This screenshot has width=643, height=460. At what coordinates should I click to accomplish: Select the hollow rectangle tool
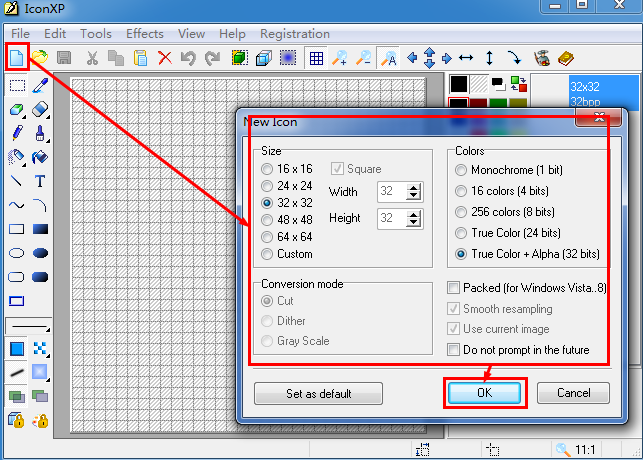[x=16, y=229]
